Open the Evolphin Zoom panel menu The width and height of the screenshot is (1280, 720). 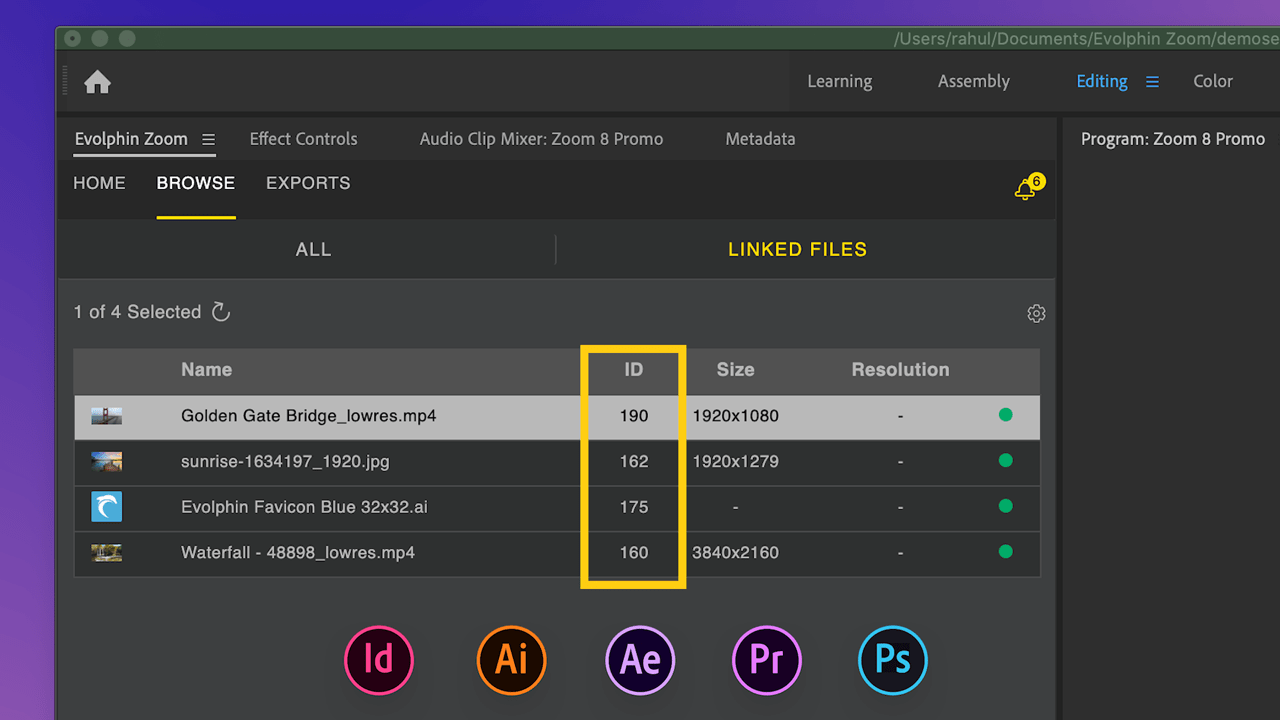(x=208, y=139)
